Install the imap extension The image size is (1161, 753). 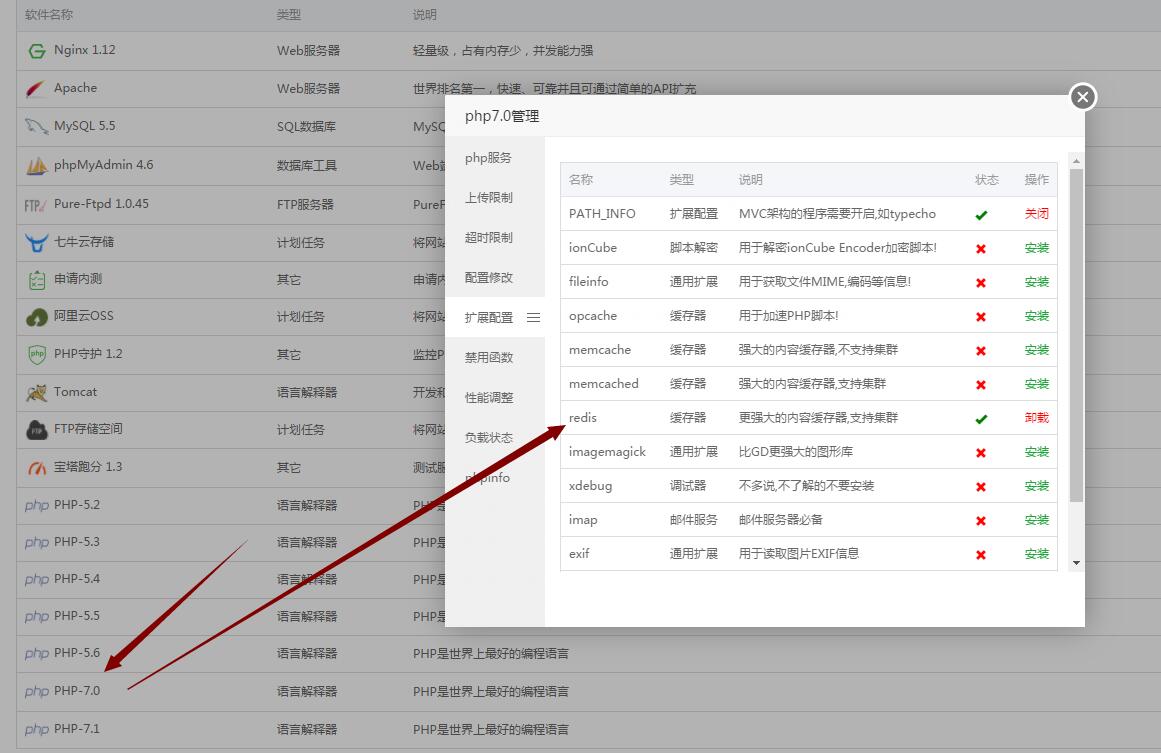coord(1037,521)
